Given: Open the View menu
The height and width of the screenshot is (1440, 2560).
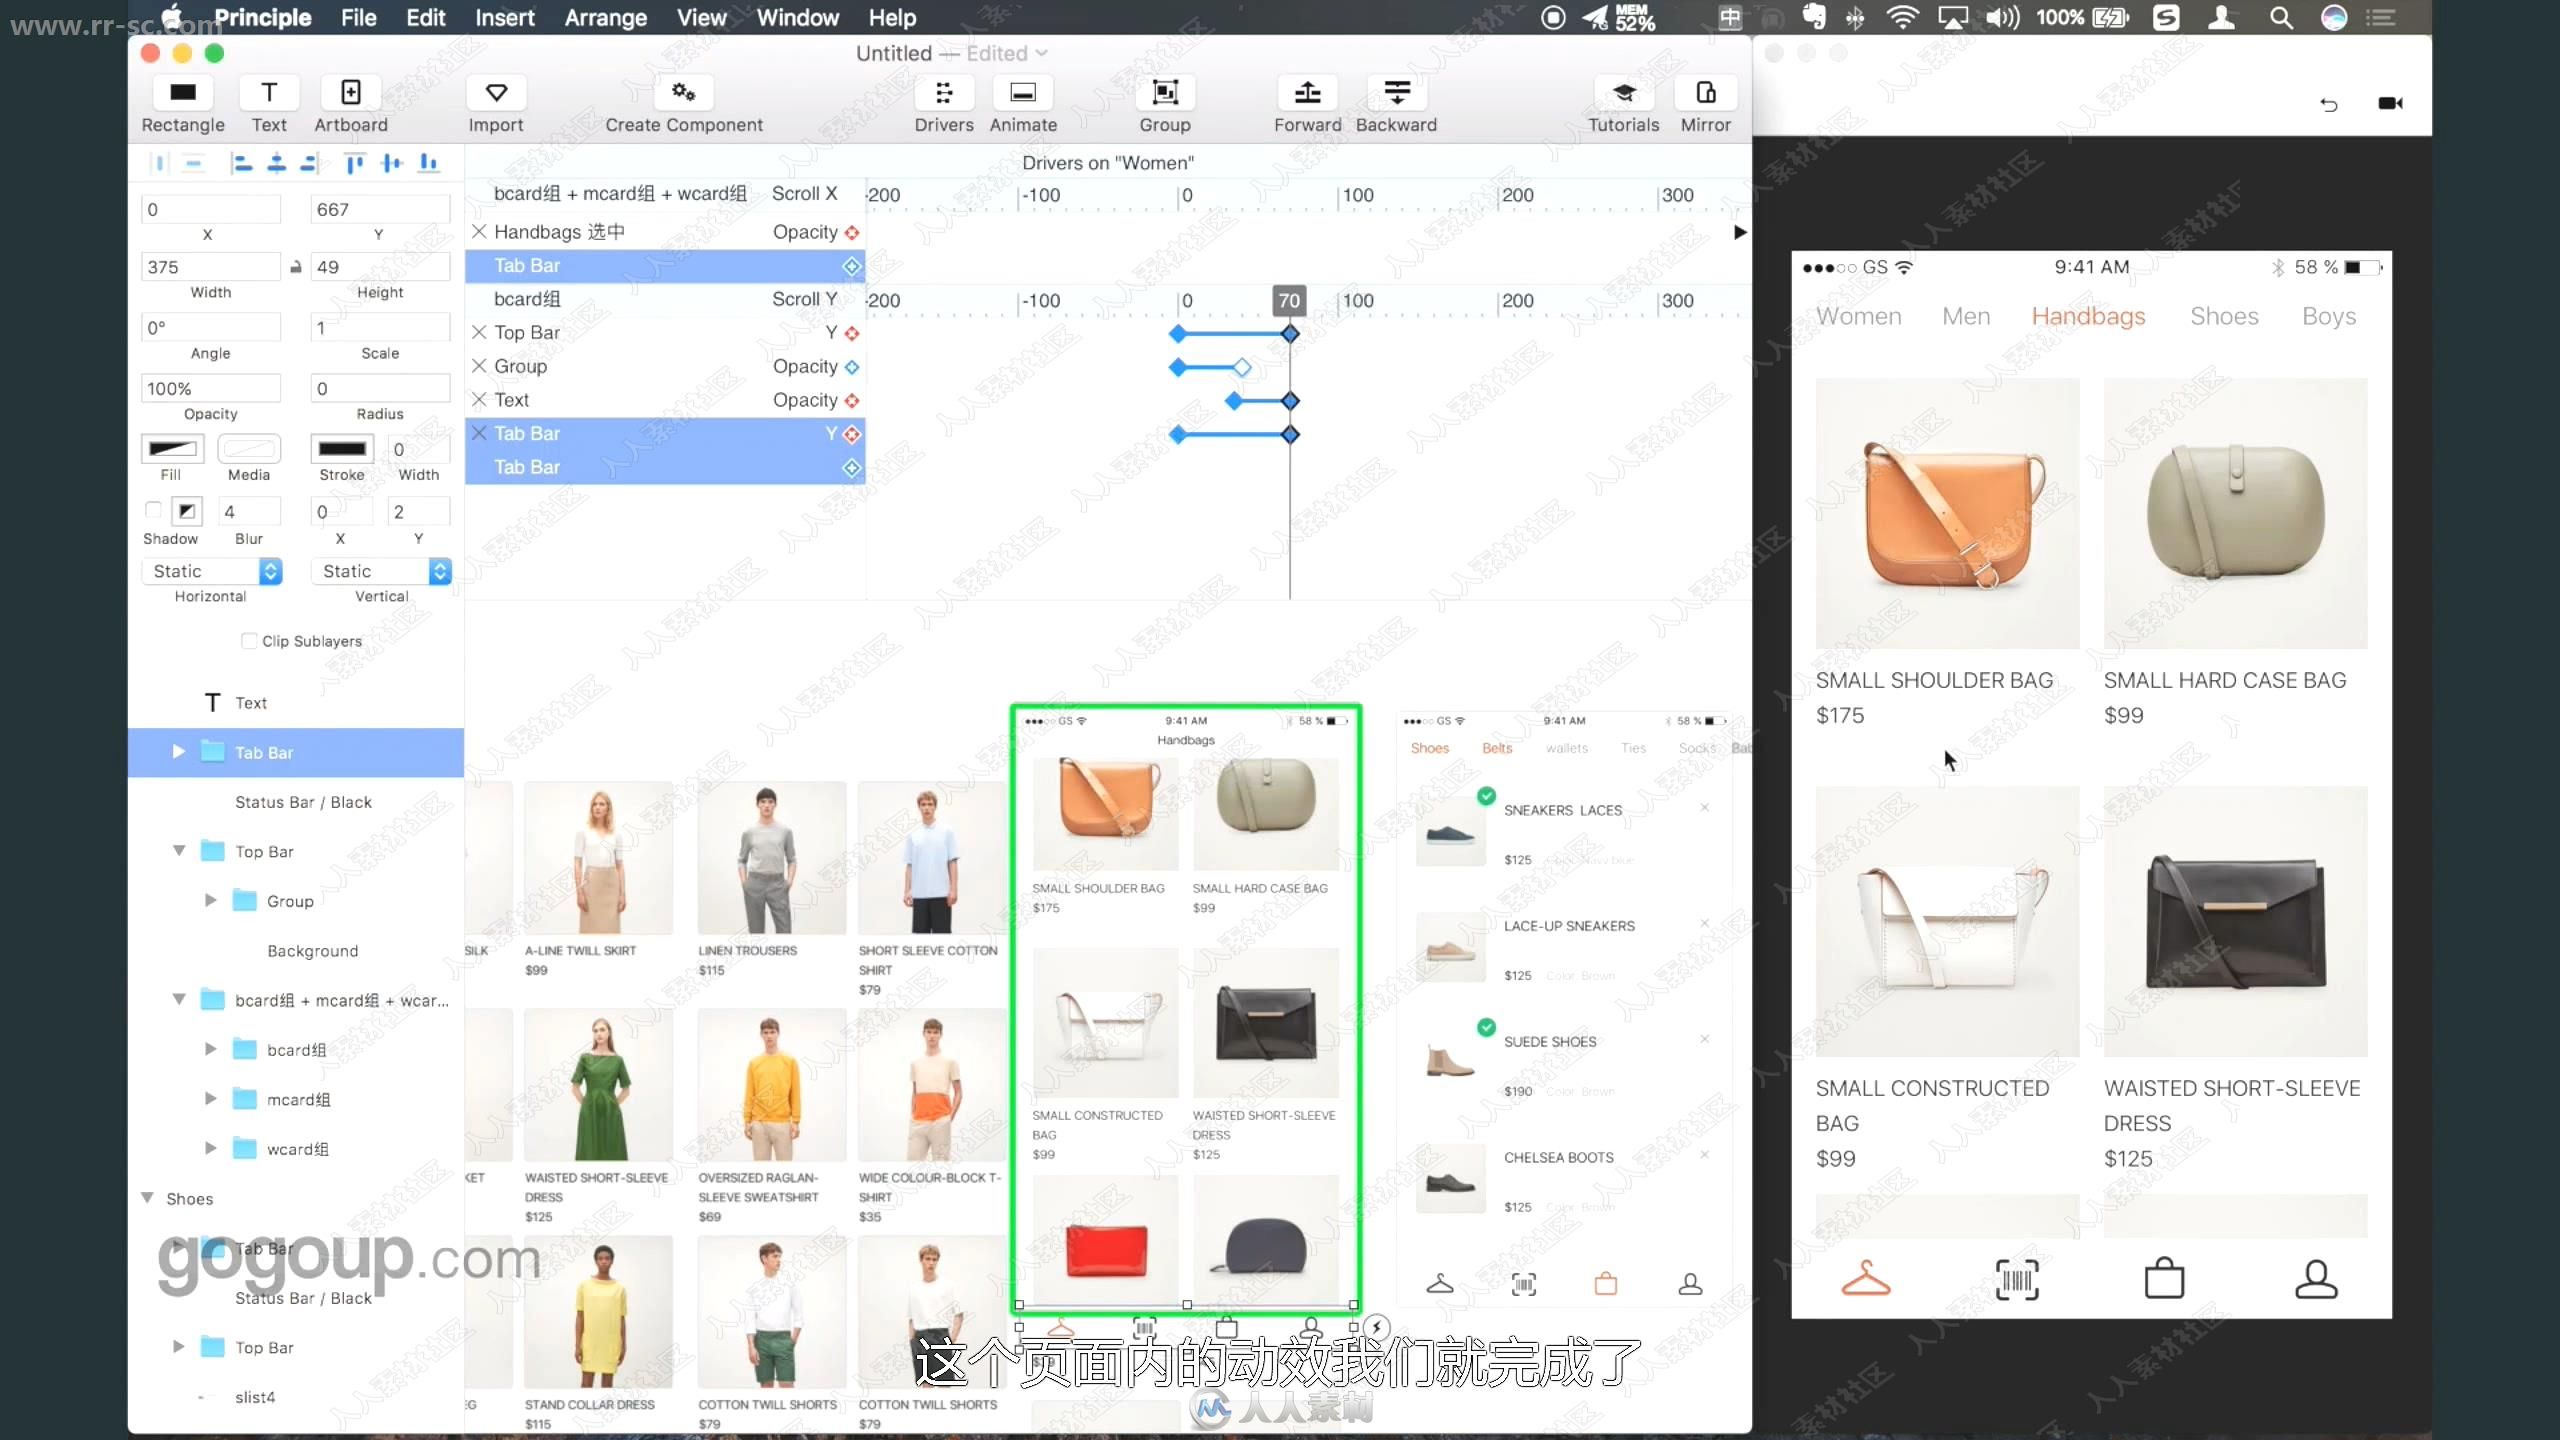Looking at the screenshot, I should (x=701, y=17).
